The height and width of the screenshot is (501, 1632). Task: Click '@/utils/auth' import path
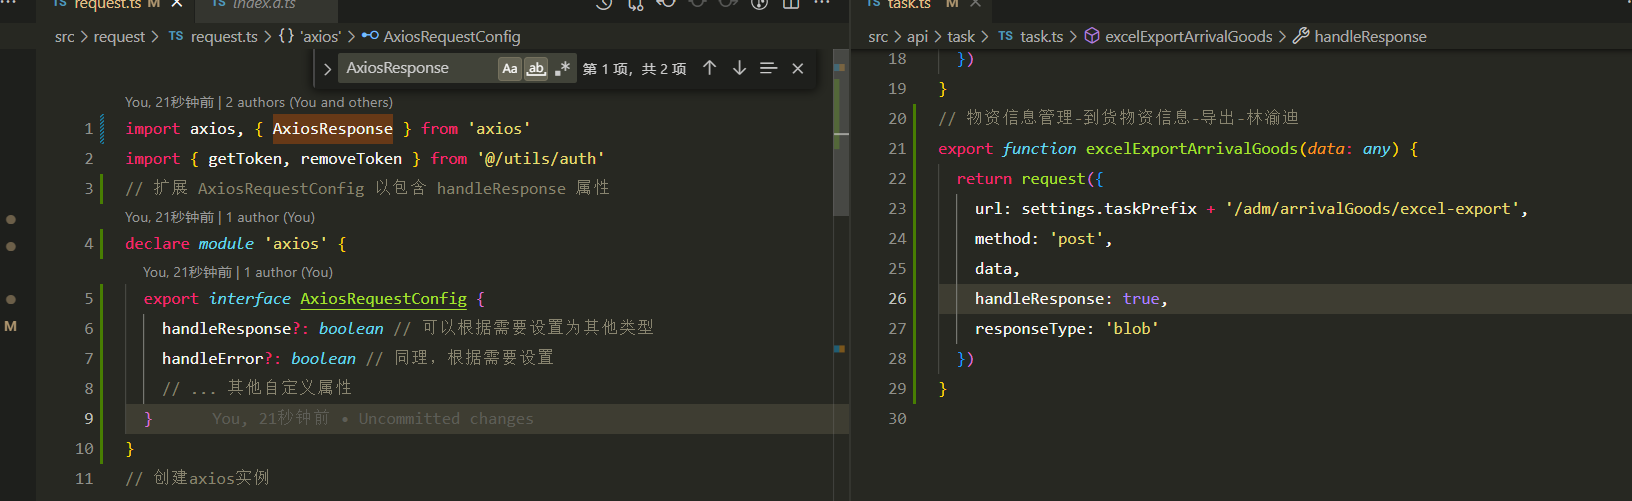pos(540,159)
